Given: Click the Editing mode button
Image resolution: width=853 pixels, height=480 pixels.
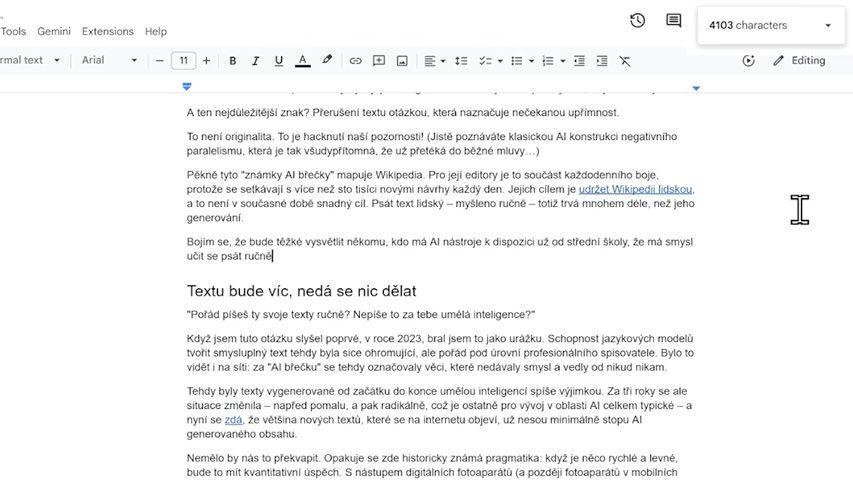Looking at the screenshot, I should 799,60.
